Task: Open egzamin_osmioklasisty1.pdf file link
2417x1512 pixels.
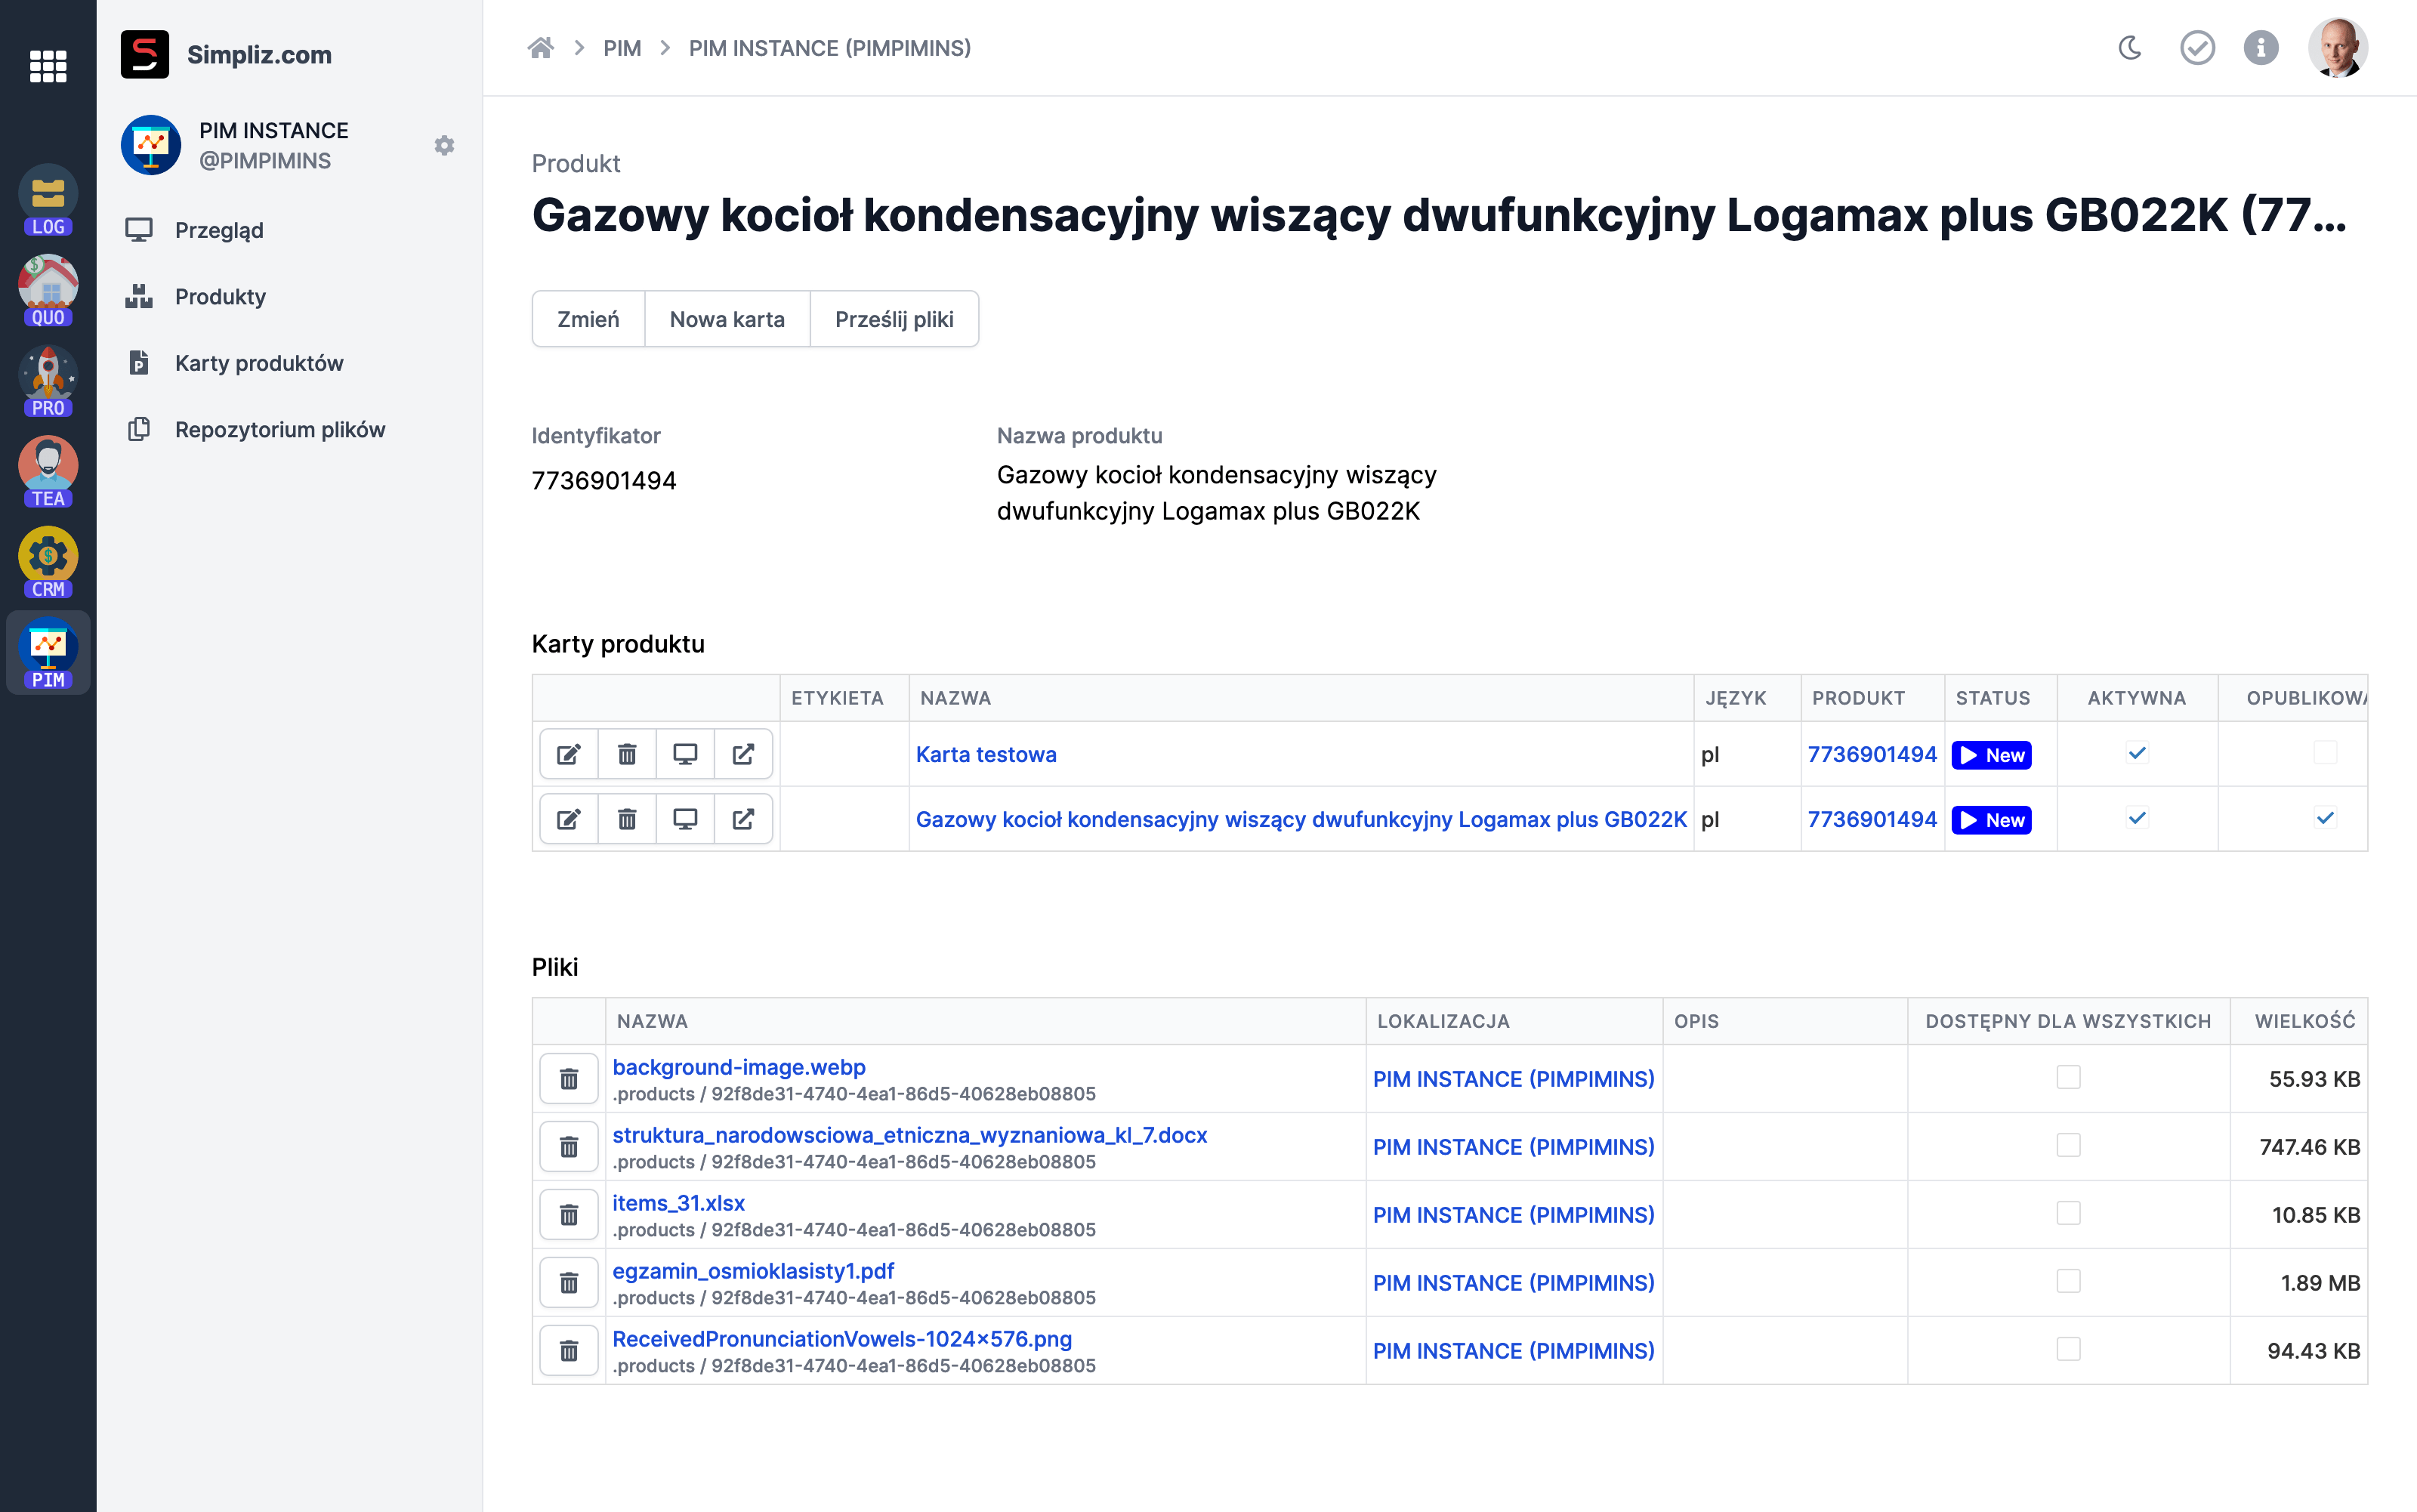Action: [753, 1271]
